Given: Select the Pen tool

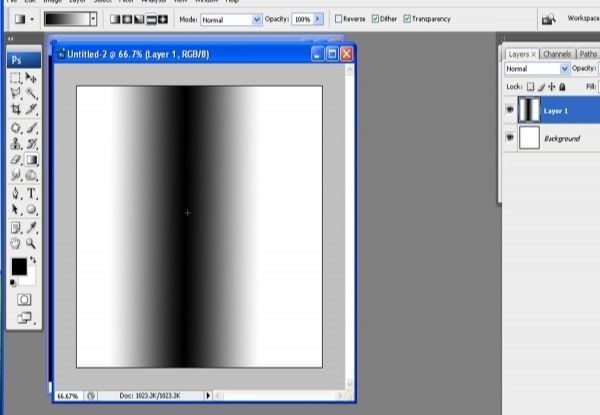Looking at the screenshot, I should click(15, 193).
